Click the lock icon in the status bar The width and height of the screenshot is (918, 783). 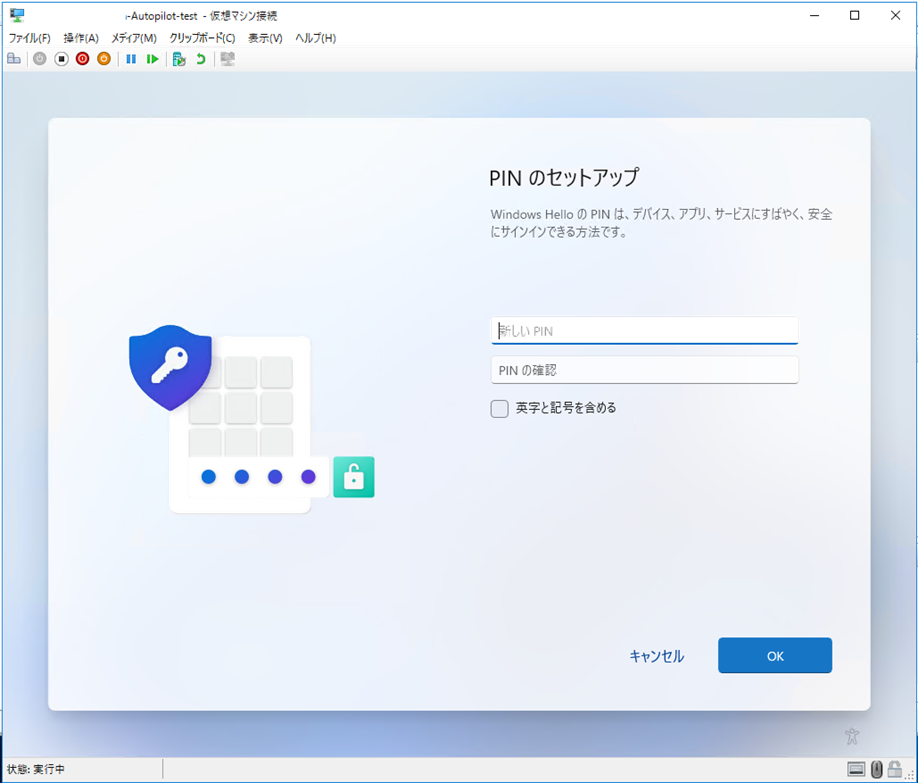(894, 768)
